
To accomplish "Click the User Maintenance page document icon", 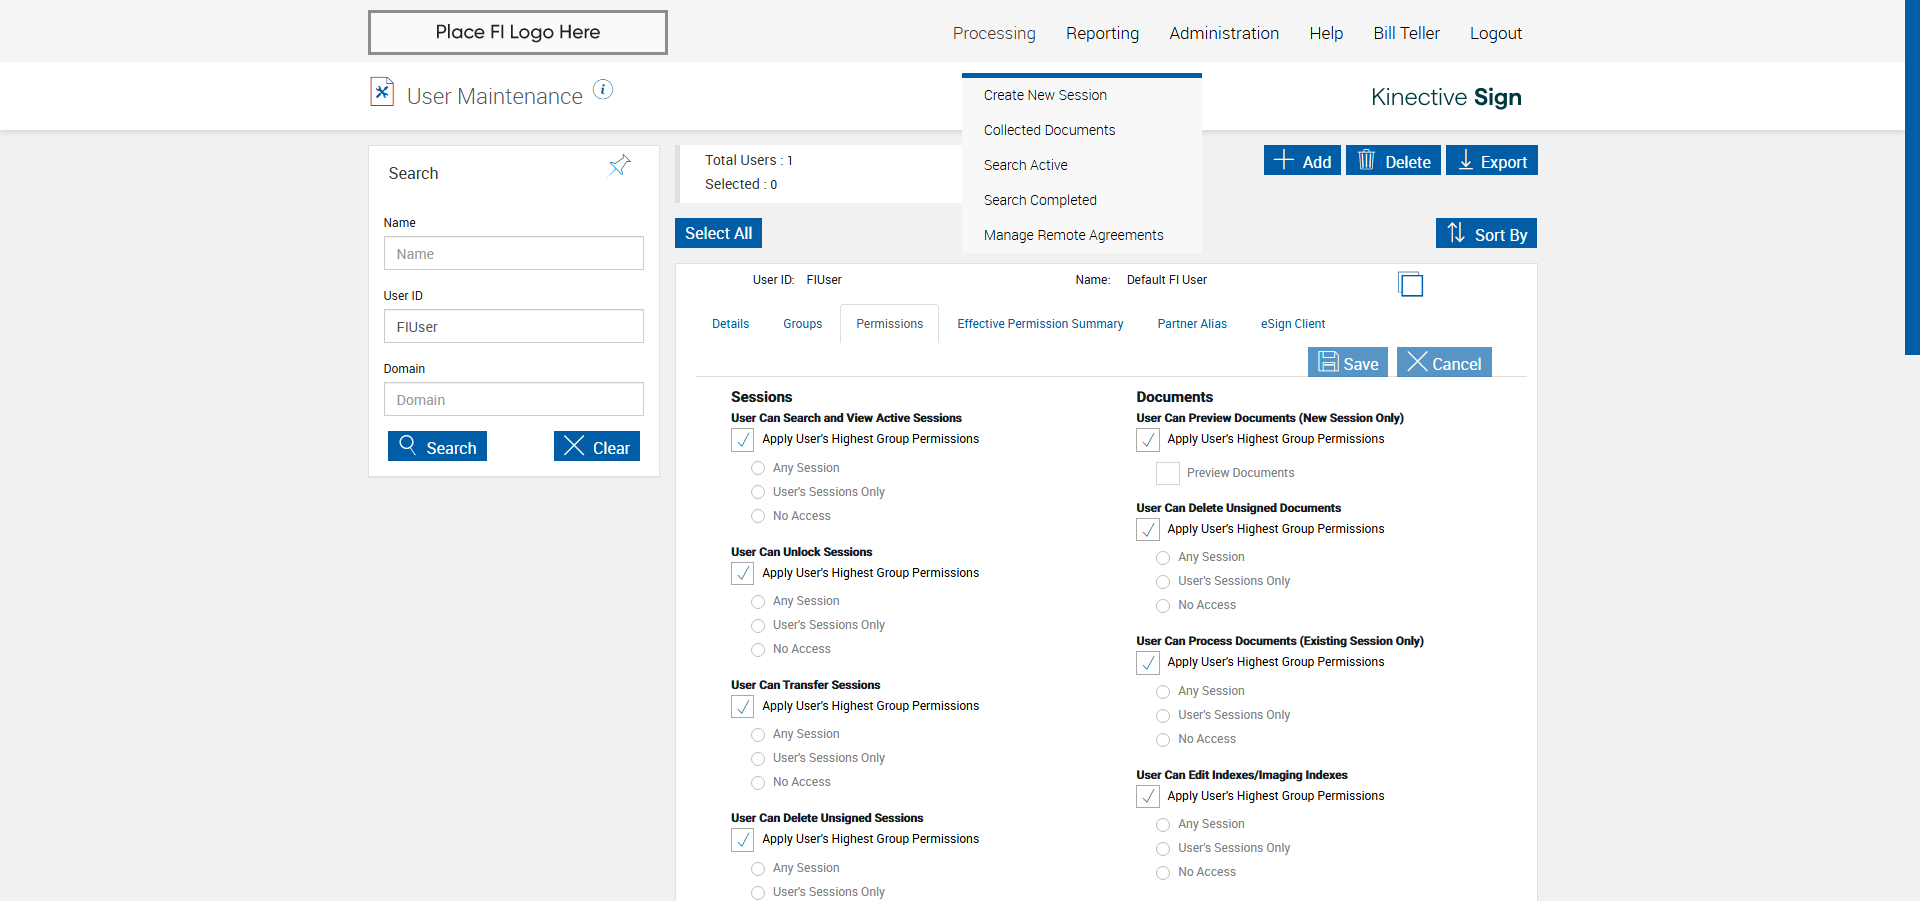I will (x=382, y=92).
